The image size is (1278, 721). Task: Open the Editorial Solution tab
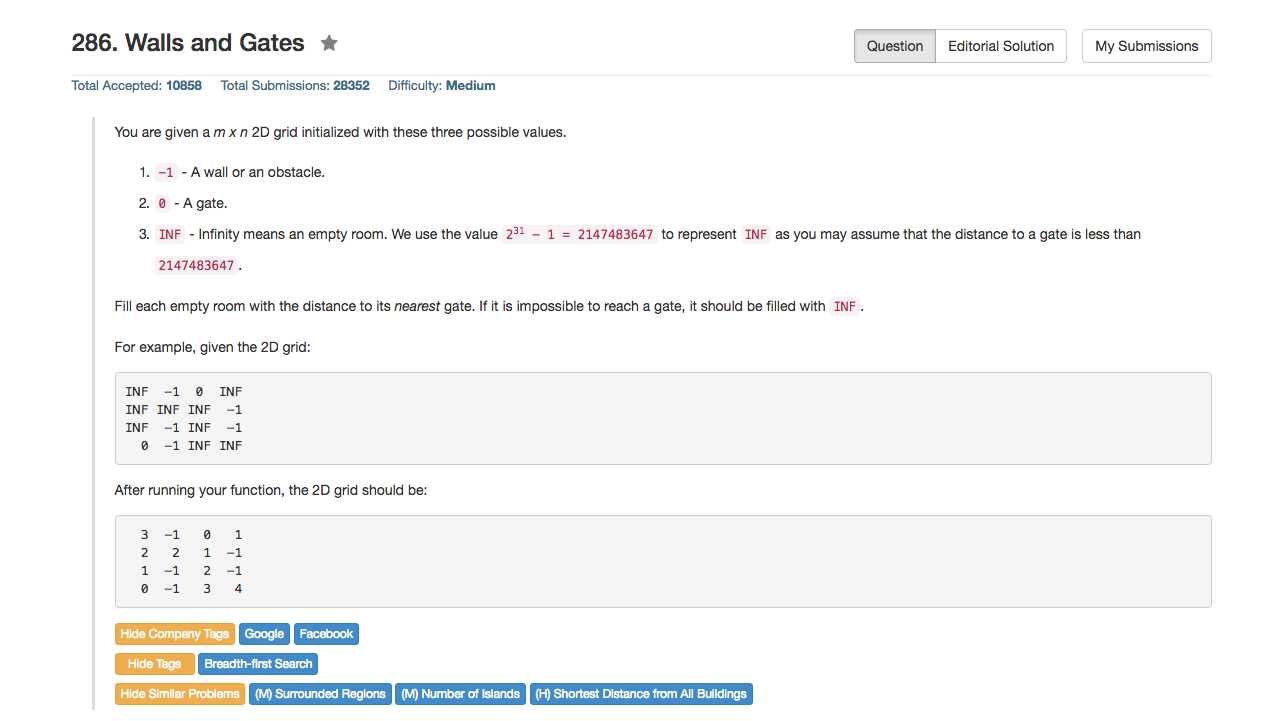tap(1001, 46)
